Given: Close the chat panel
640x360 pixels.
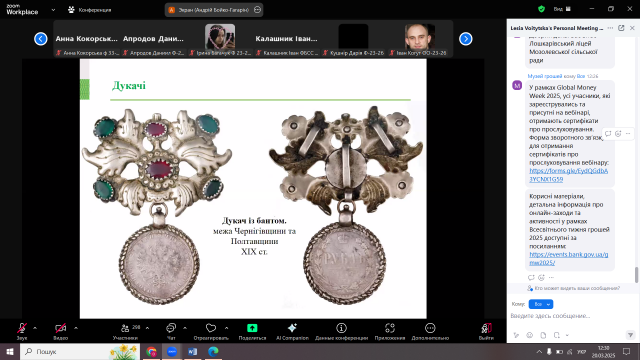Looking at the screenshot, I should (x=632, y=28).
